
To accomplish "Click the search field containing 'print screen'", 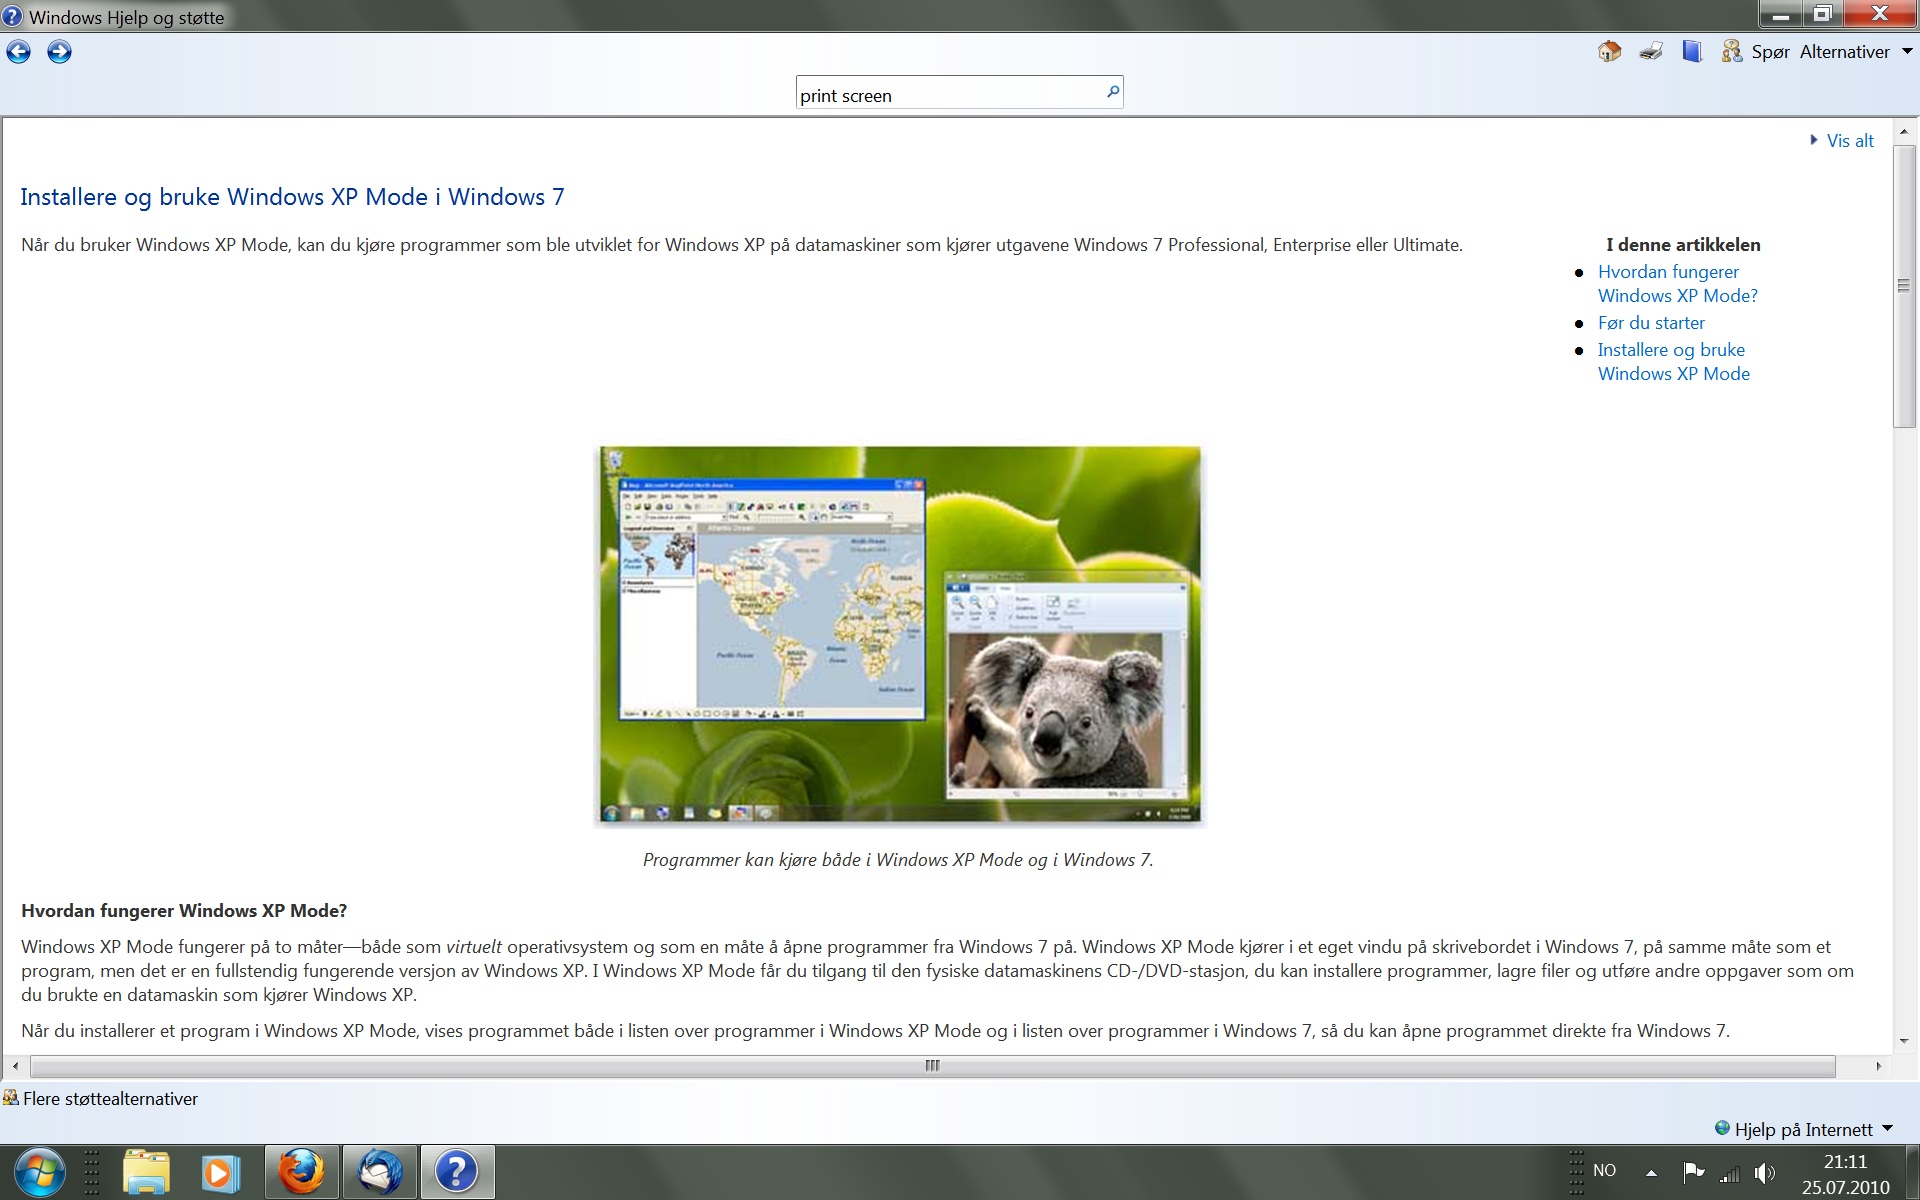I will (959, 93).
